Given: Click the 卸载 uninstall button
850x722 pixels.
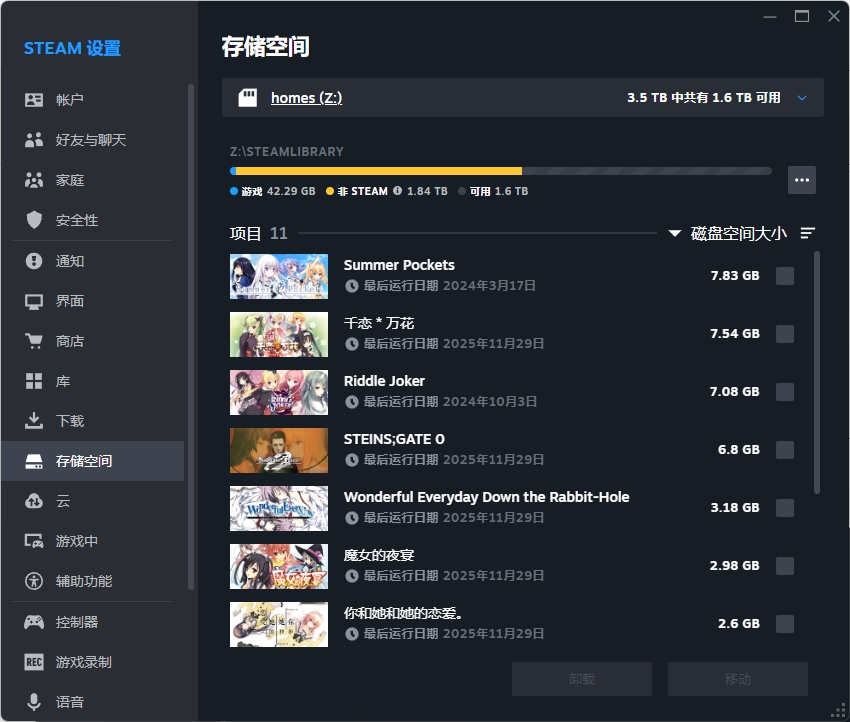Looking at the screenshot, I should click(581, 679).
